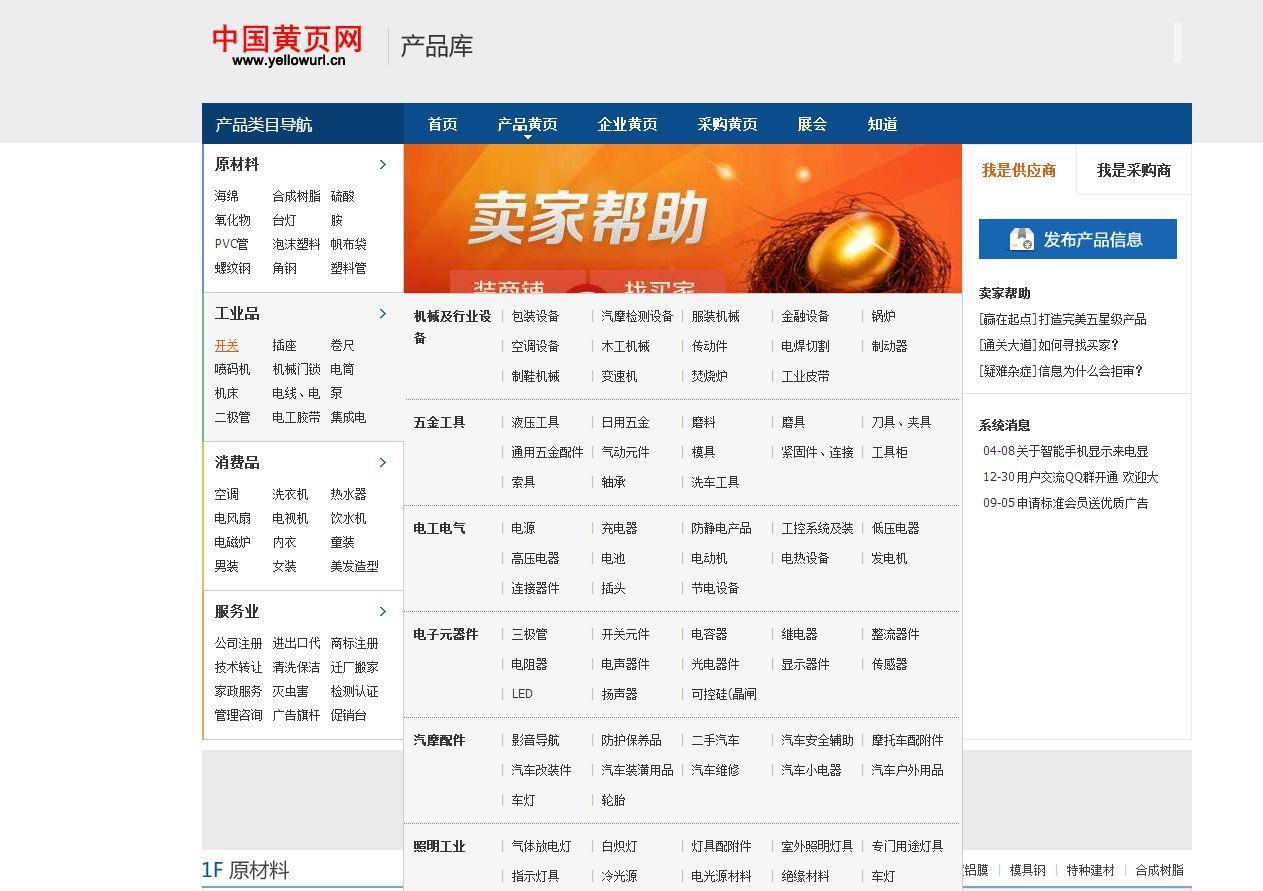Screen dimensions: 1263x891
Task: Open the 赢在起点 seller help article
Action: (x=1062, y=319)
